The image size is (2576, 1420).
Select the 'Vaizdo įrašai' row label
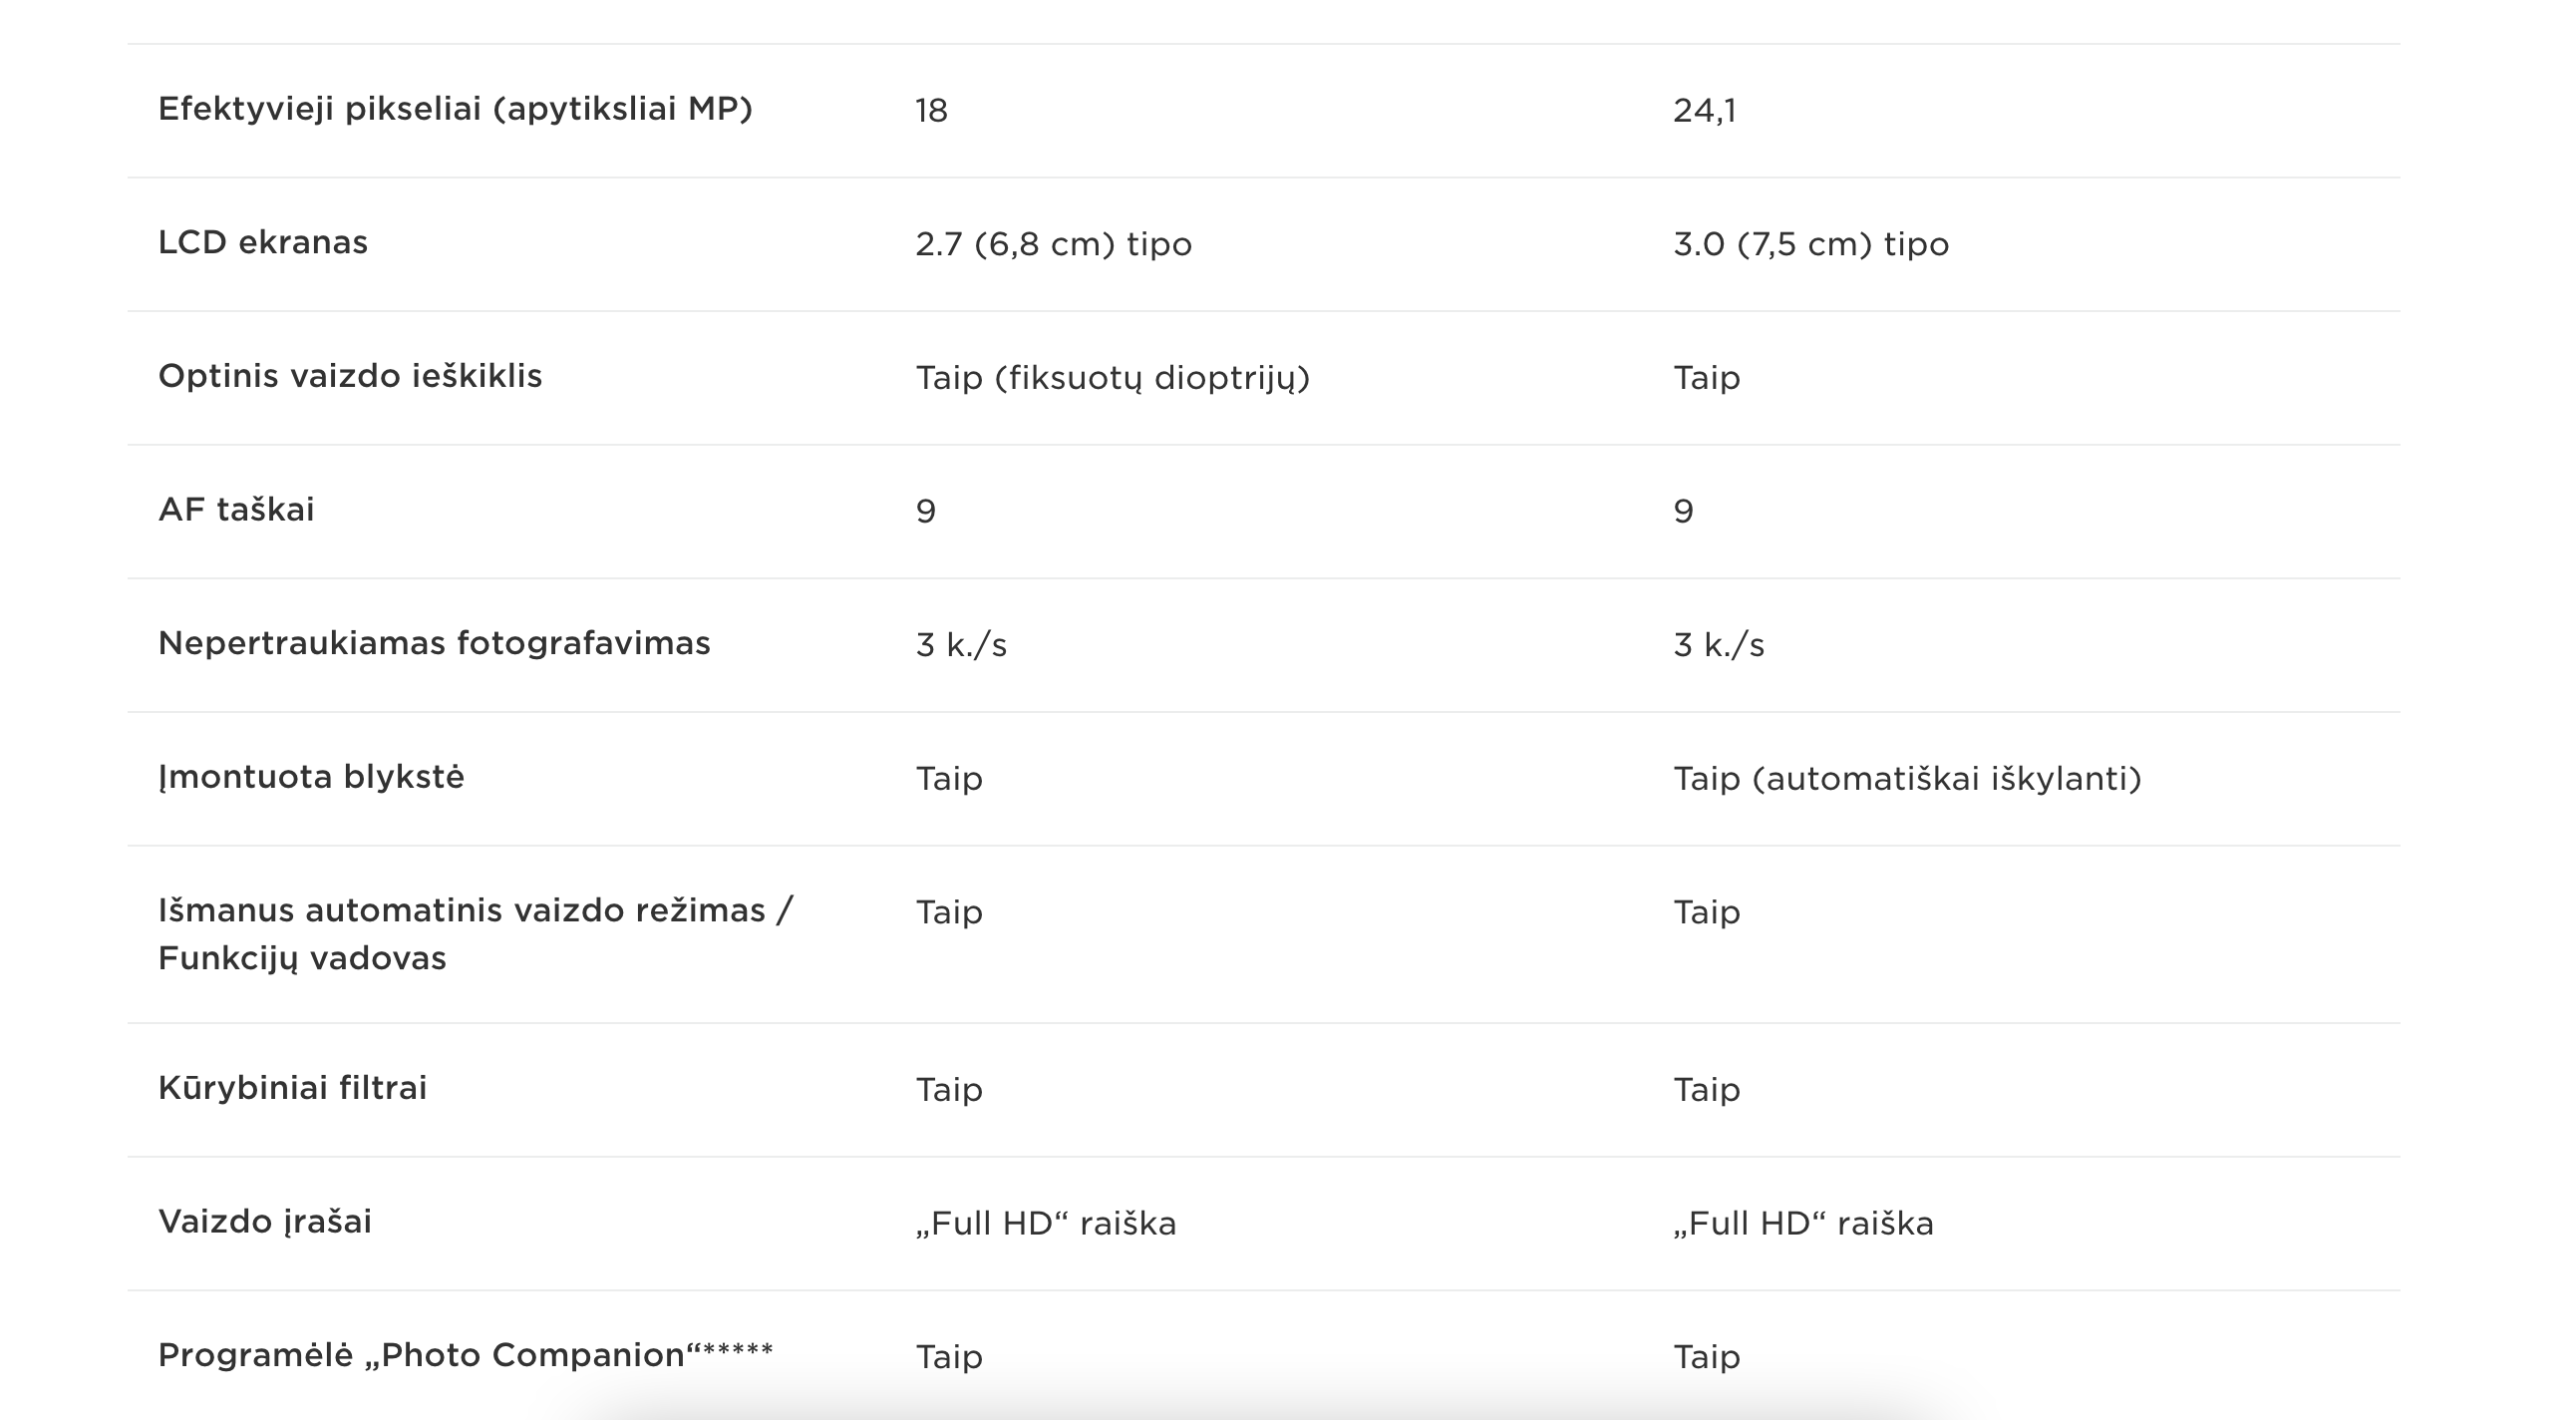264,1222
